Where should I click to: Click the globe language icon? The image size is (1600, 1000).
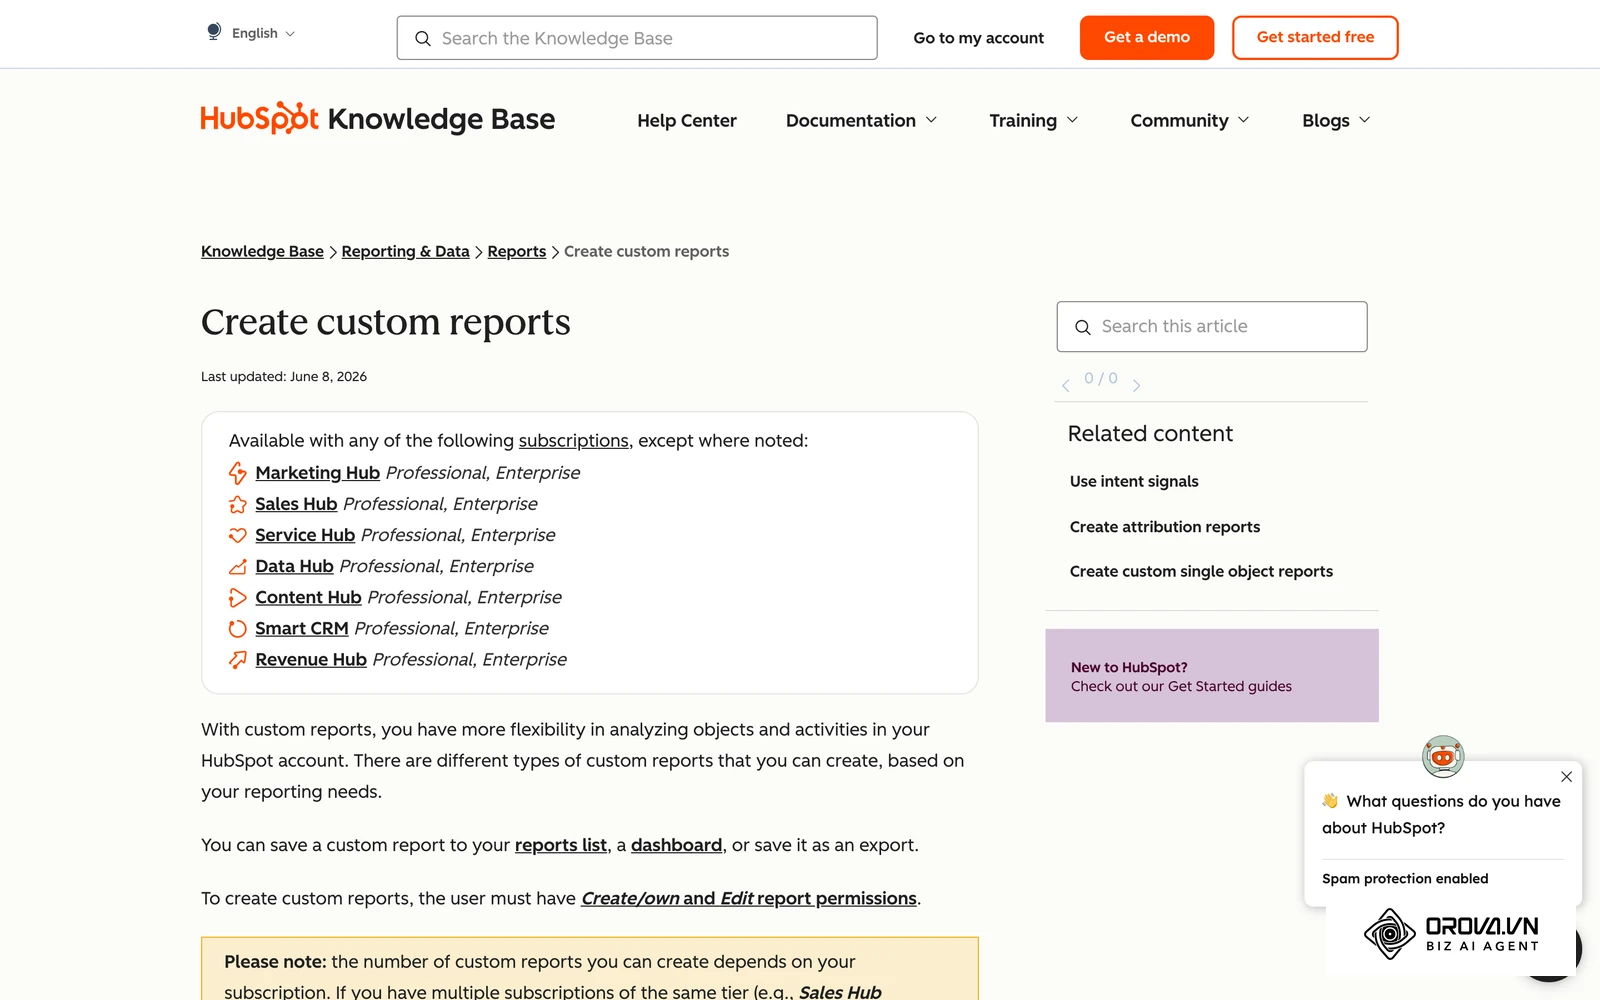pyautogui.click(x=214, y=32)
